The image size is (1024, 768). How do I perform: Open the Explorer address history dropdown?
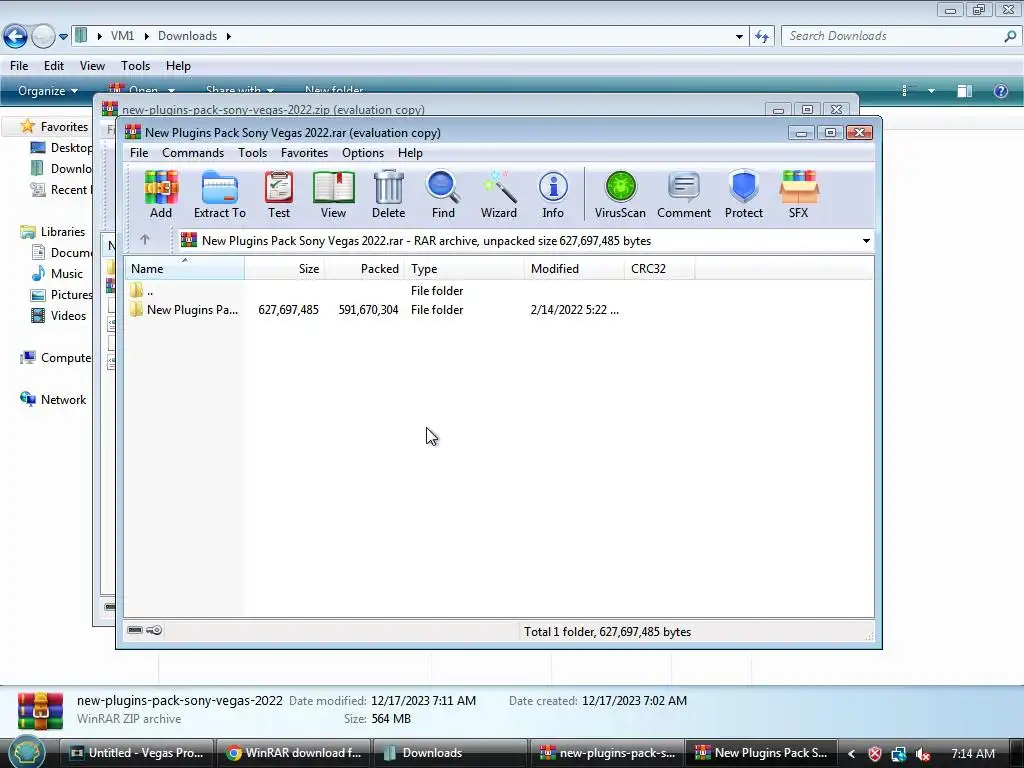(x=739, y=37)
